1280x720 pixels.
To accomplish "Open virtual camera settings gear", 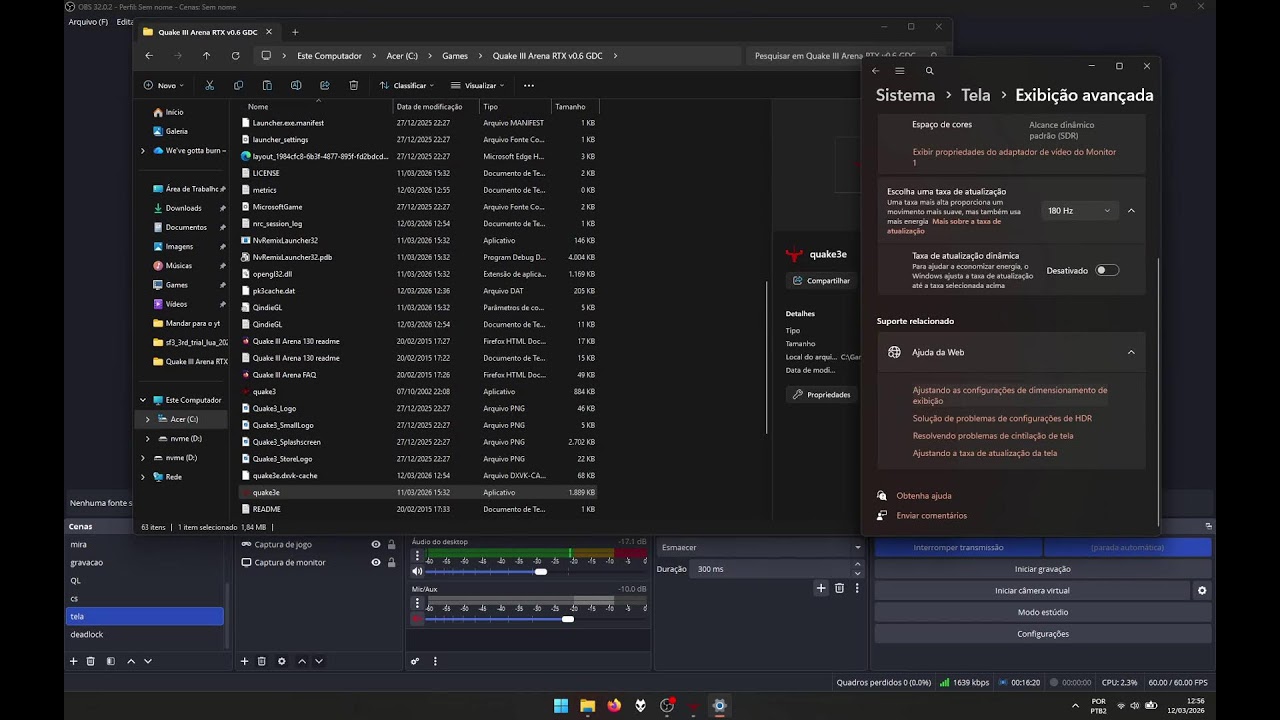I will click(1202, 591).
